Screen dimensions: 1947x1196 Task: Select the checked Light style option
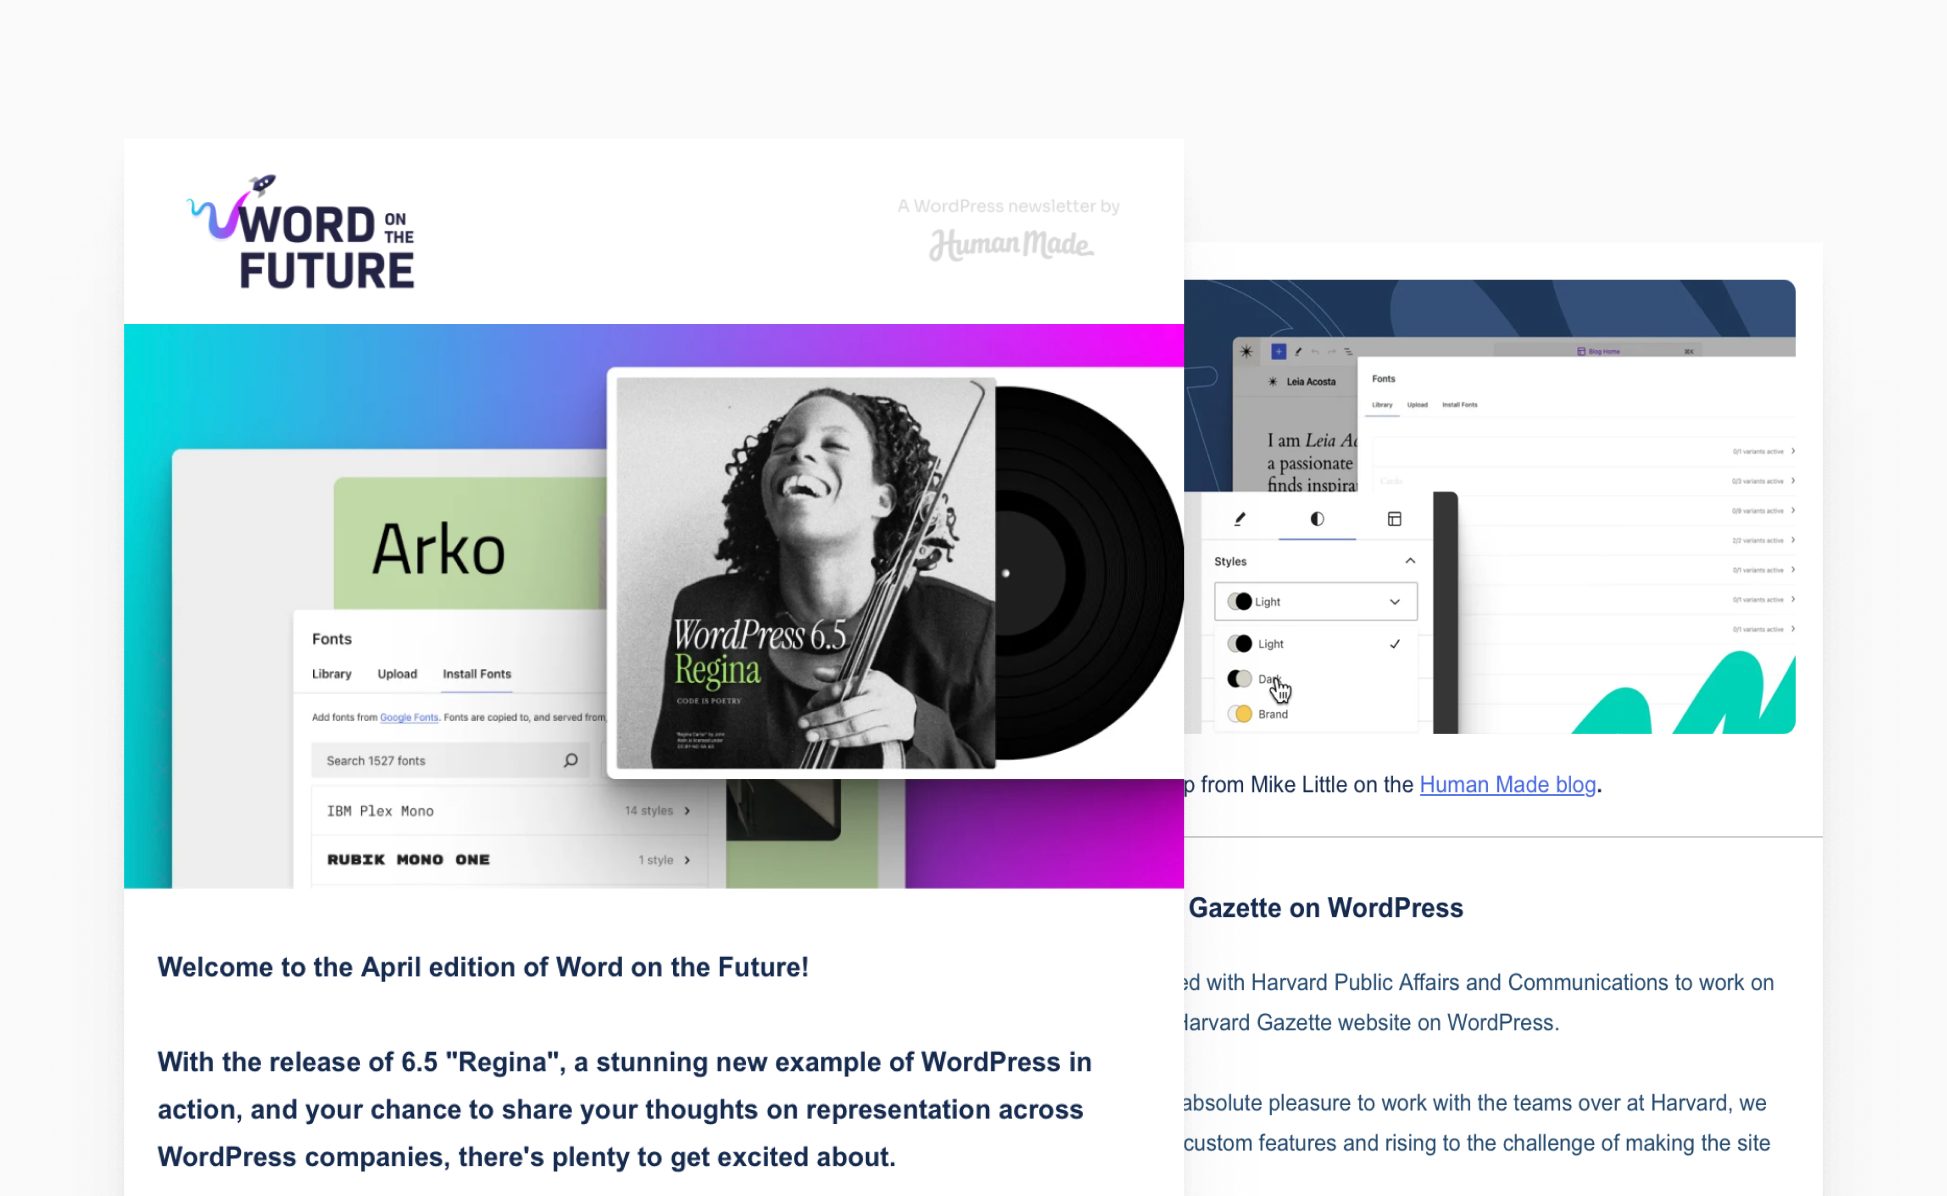pos(1316,644)
